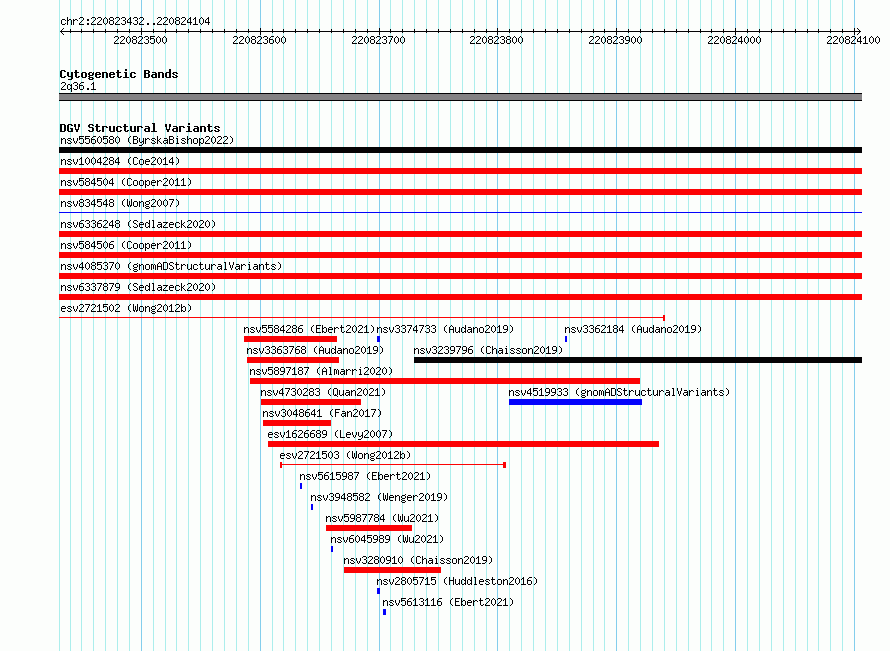Select the red nsv3048641 Fan2017 bar
The image size is (890, 651).
click(297, 423)
